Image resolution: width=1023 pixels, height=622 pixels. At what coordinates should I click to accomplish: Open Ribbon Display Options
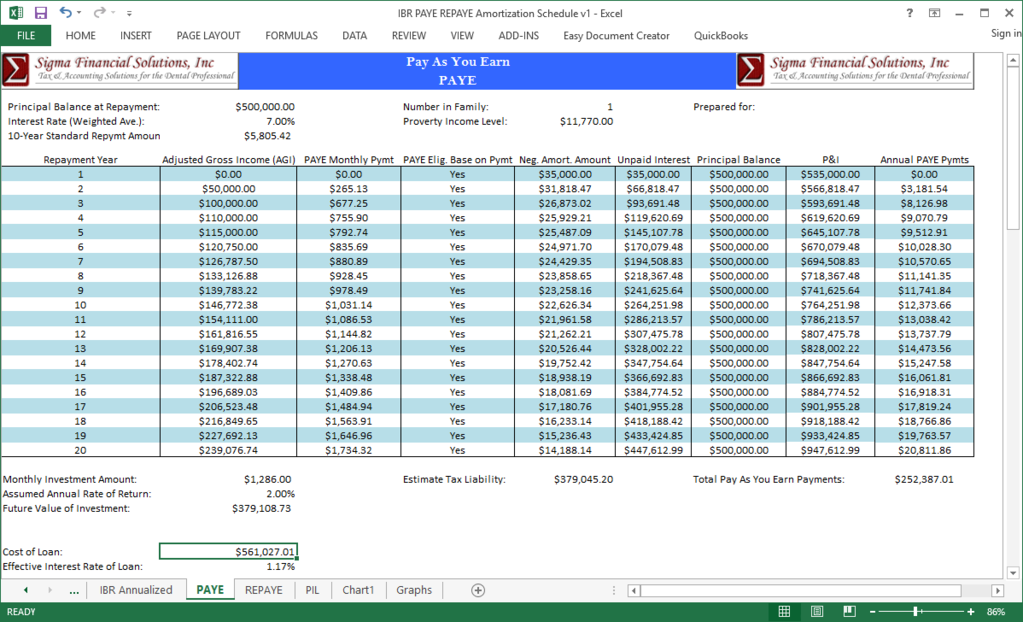pyautogui.click(x=934, y=13)
